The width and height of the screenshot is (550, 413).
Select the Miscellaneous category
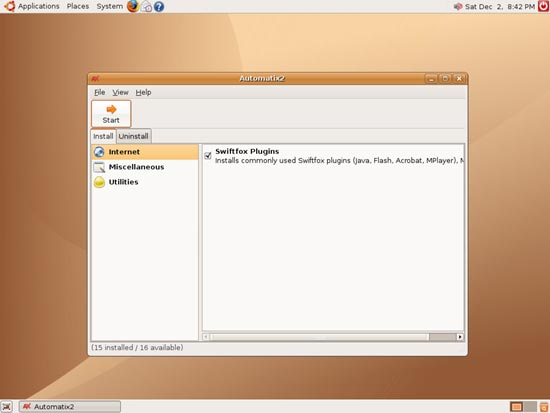[145, 167]
